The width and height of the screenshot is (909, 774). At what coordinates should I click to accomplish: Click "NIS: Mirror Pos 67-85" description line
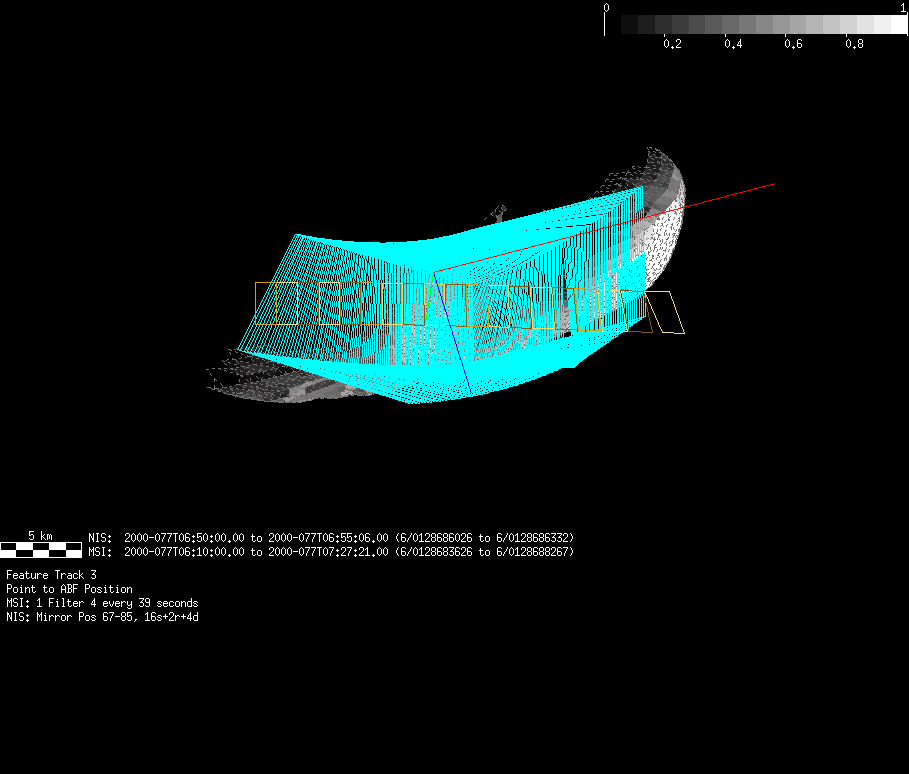coord(102,617)
